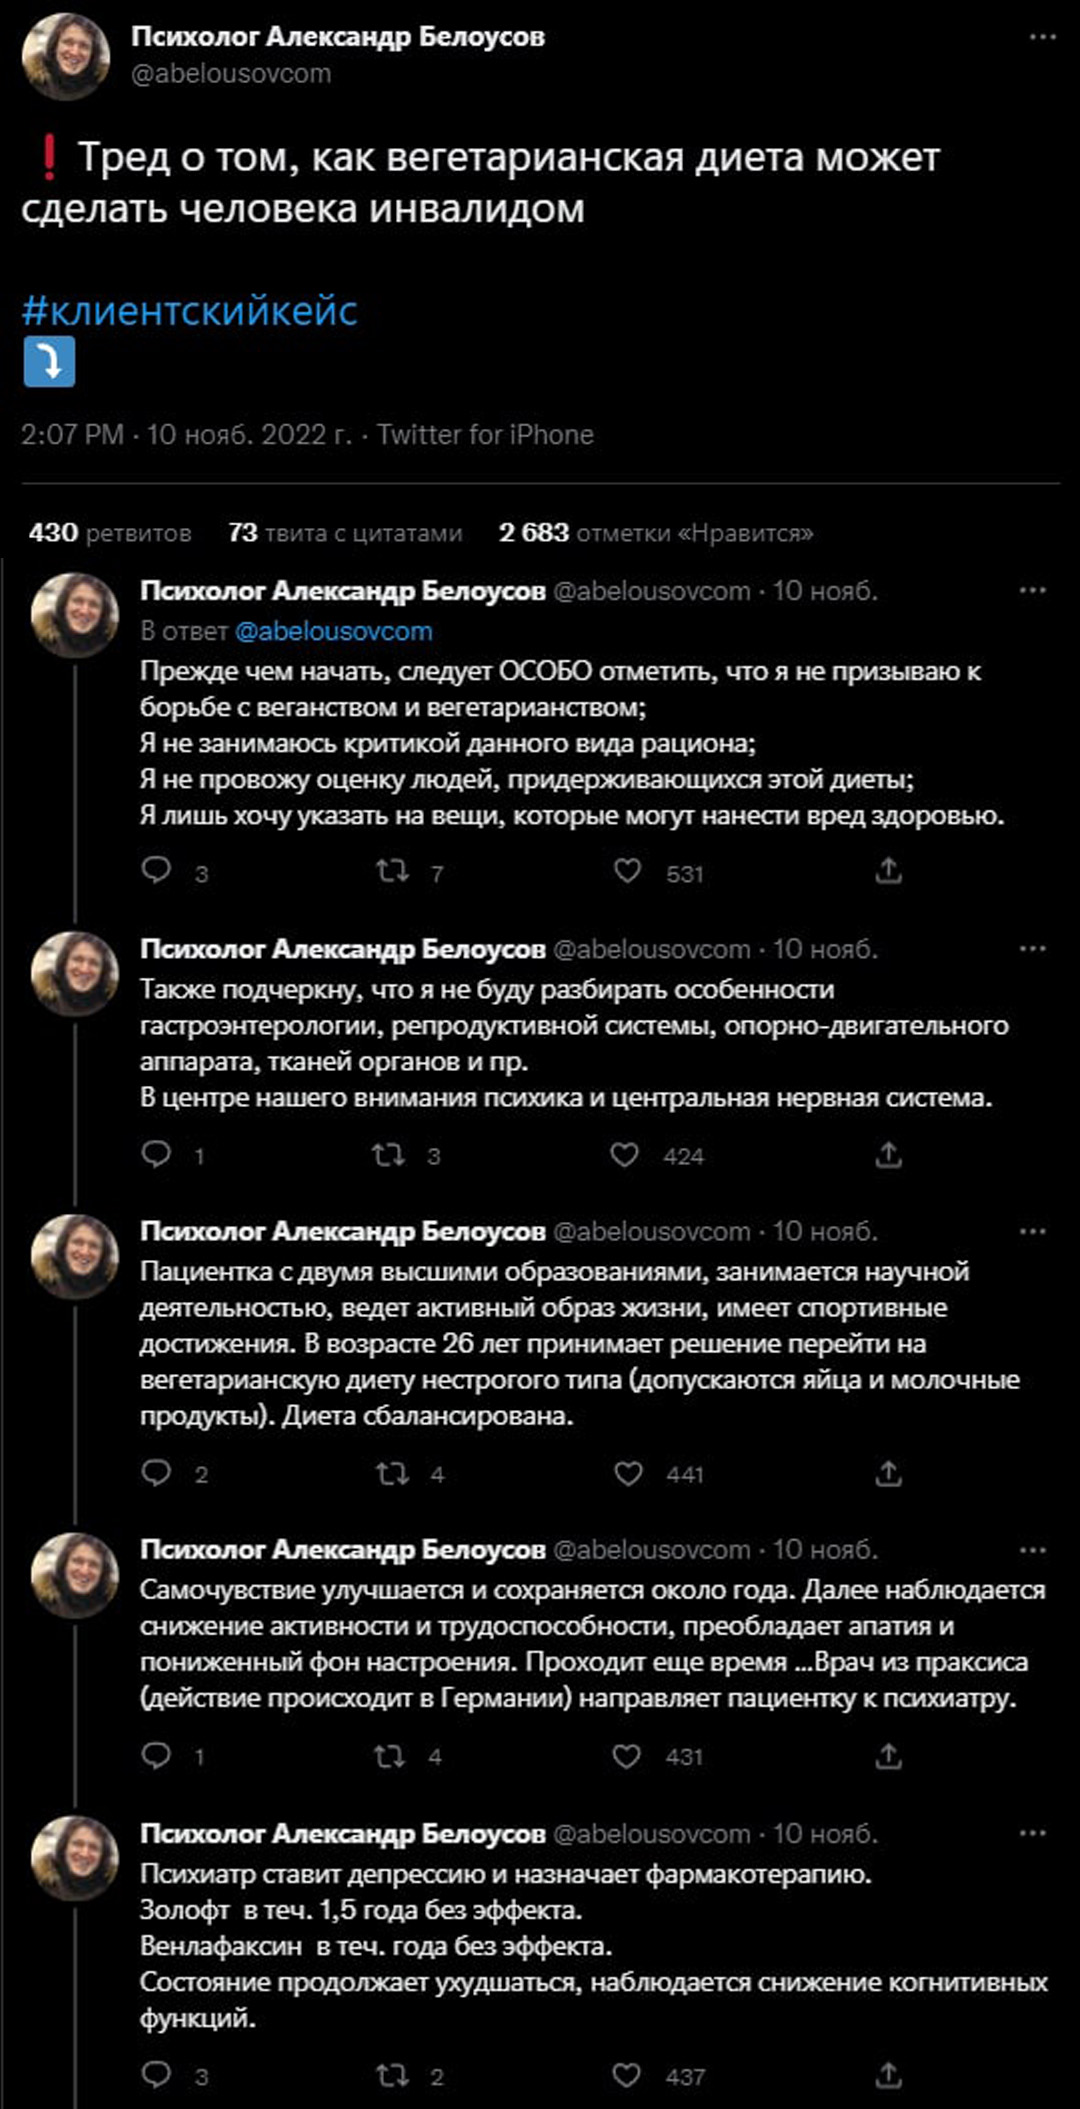1080x2109 pixels.
Task: Expand options menu on the Золофт tweet
Action: click(x=1032, y=1833)
